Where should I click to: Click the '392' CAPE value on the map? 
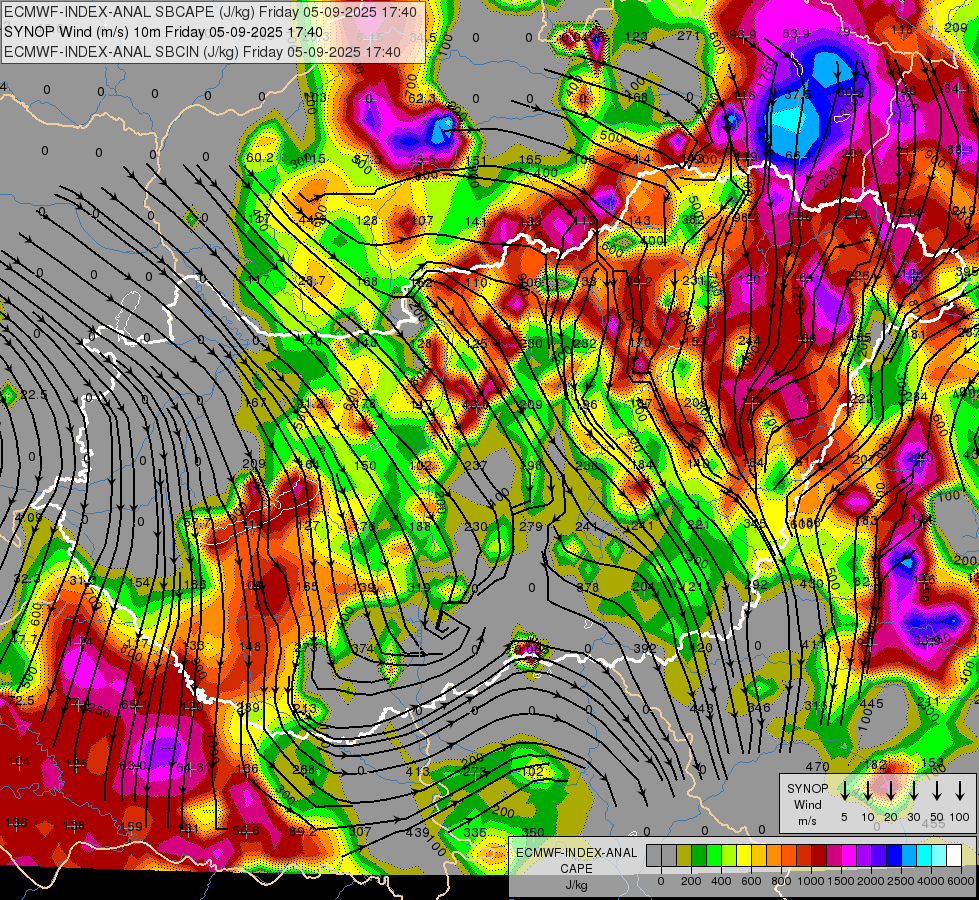(645, 648)
